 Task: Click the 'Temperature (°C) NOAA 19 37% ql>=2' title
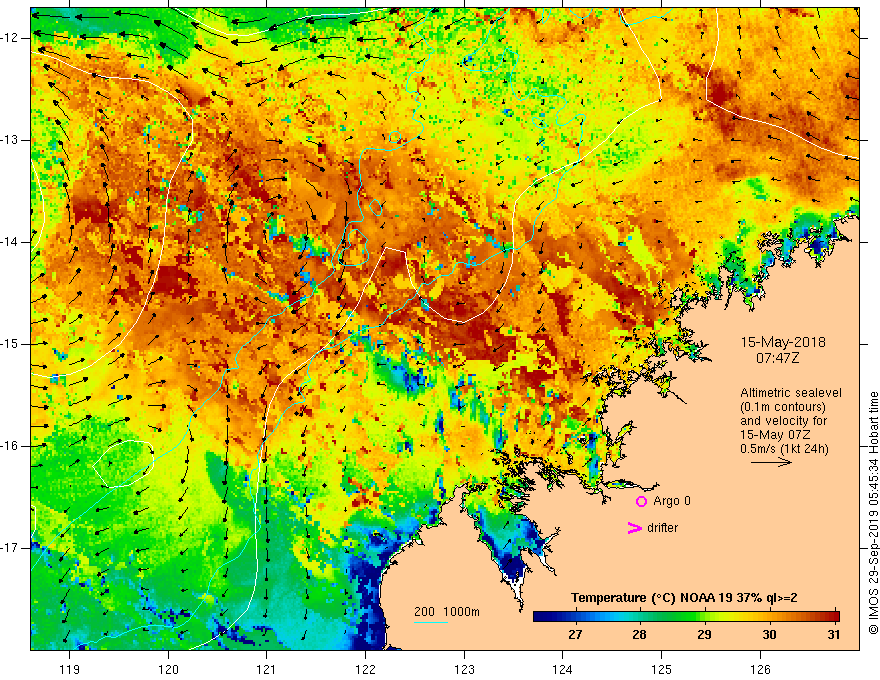pyautogui.click(x=684, y=598)
